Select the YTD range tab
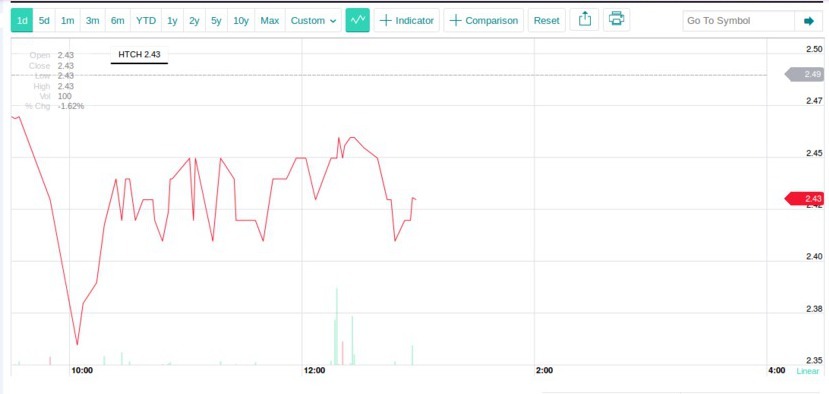This screenshot has width=829, height=394. [146, 21]
